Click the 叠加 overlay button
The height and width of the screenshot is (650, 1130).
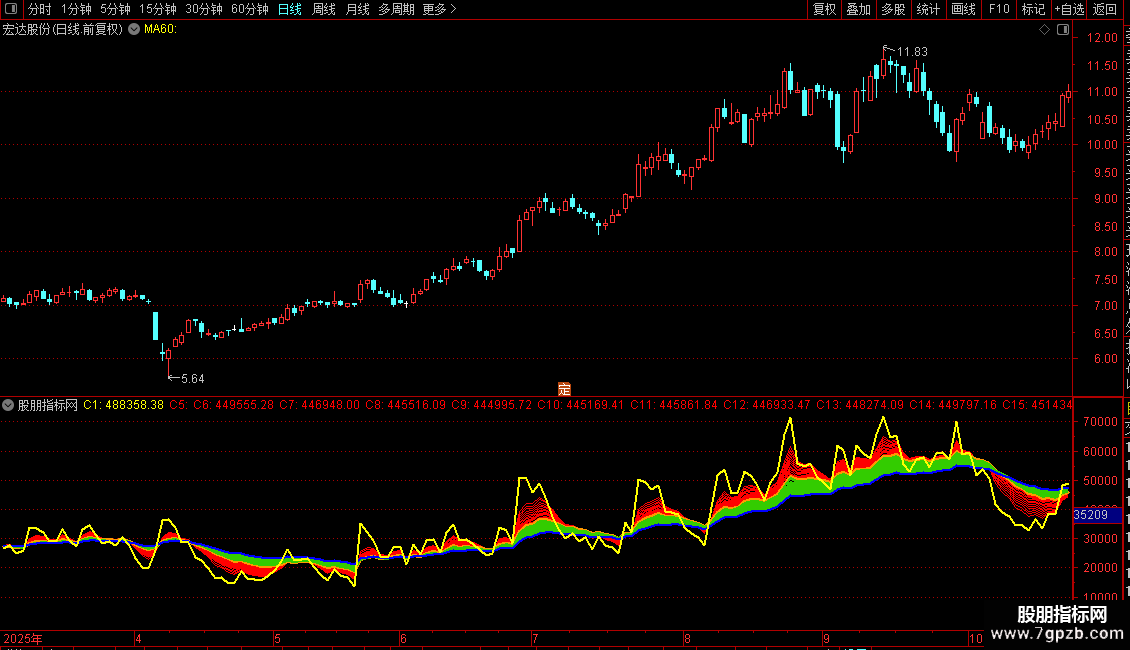pyautogui.click(x=858, y=9)
